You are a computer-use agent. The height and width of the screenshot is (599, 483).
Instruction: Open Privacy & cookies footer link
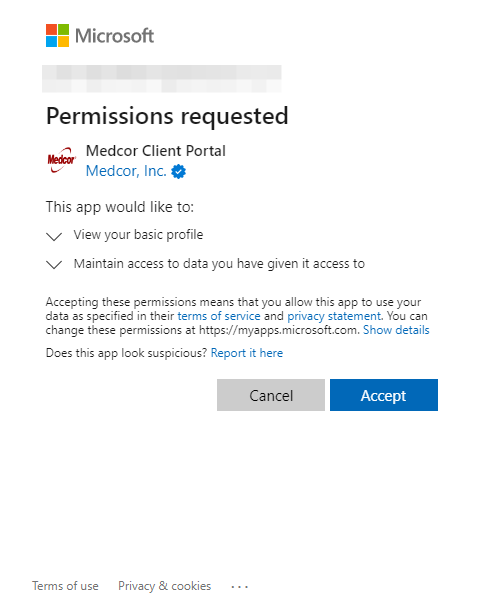point(164,586)
